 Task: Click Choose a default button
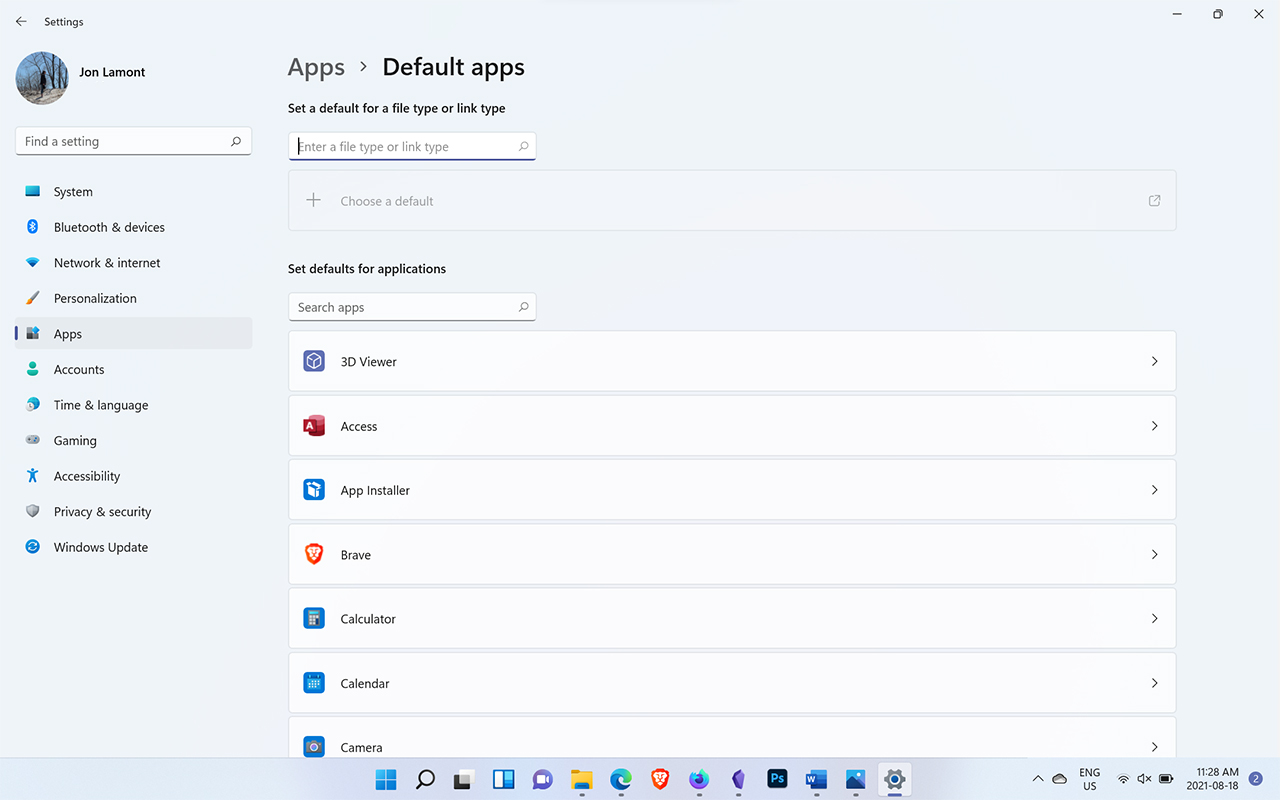coord(386,201)
